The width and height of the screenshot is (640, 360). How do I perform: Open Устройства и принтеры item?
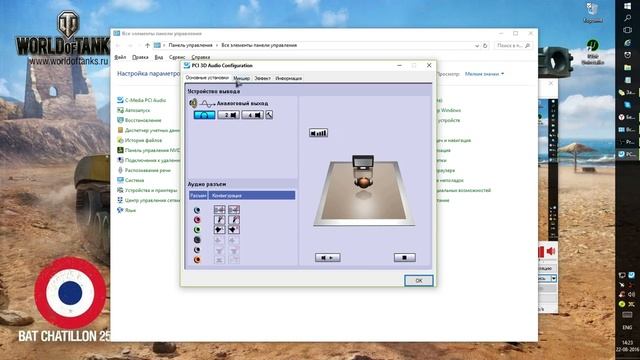coord(151,190)
